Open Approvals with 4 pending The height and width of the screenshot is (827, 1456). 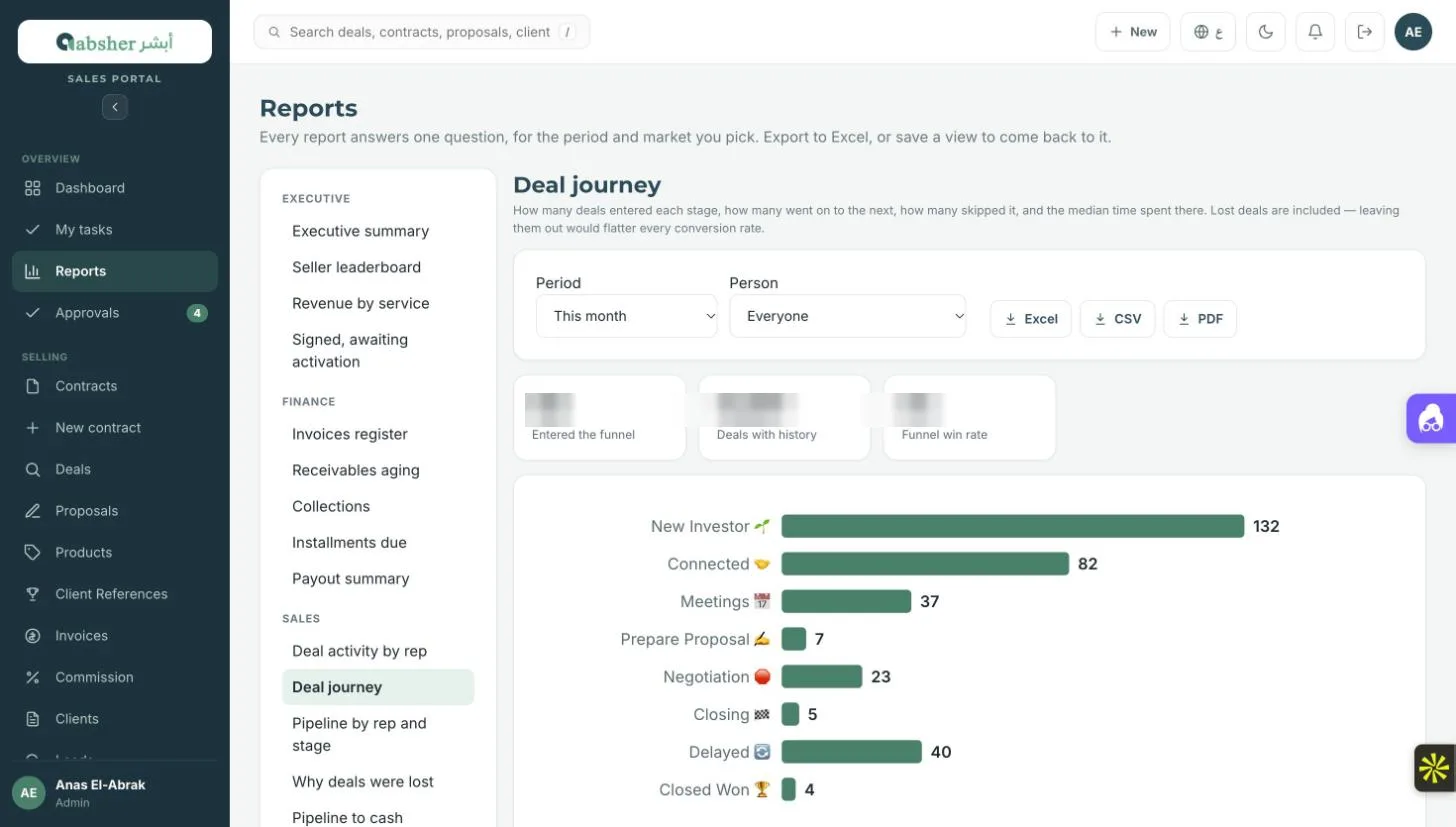click(x=115, y=313)
